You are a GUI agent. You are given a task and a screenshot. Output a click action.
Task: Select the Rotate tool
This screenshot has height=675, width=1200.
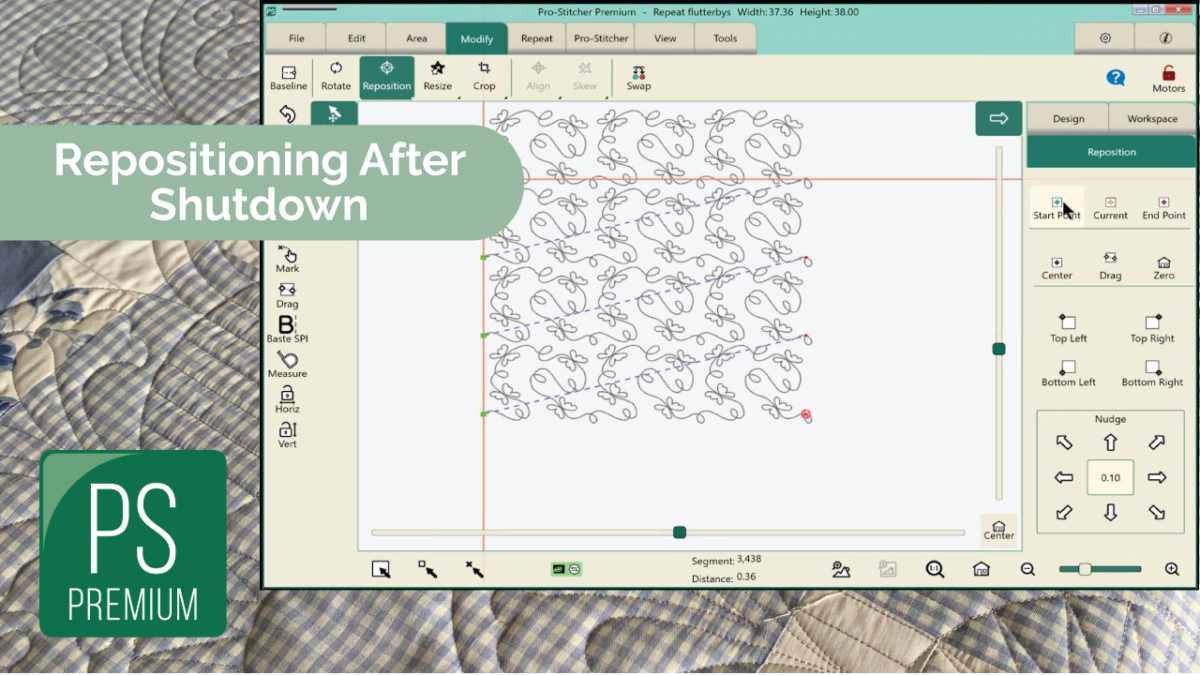click(x=335, y=77)
